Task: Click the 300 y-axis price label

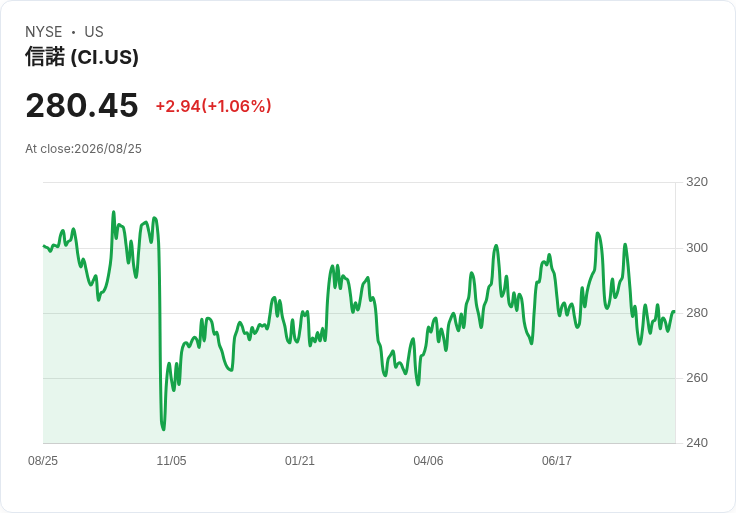Action: point(697,248)
